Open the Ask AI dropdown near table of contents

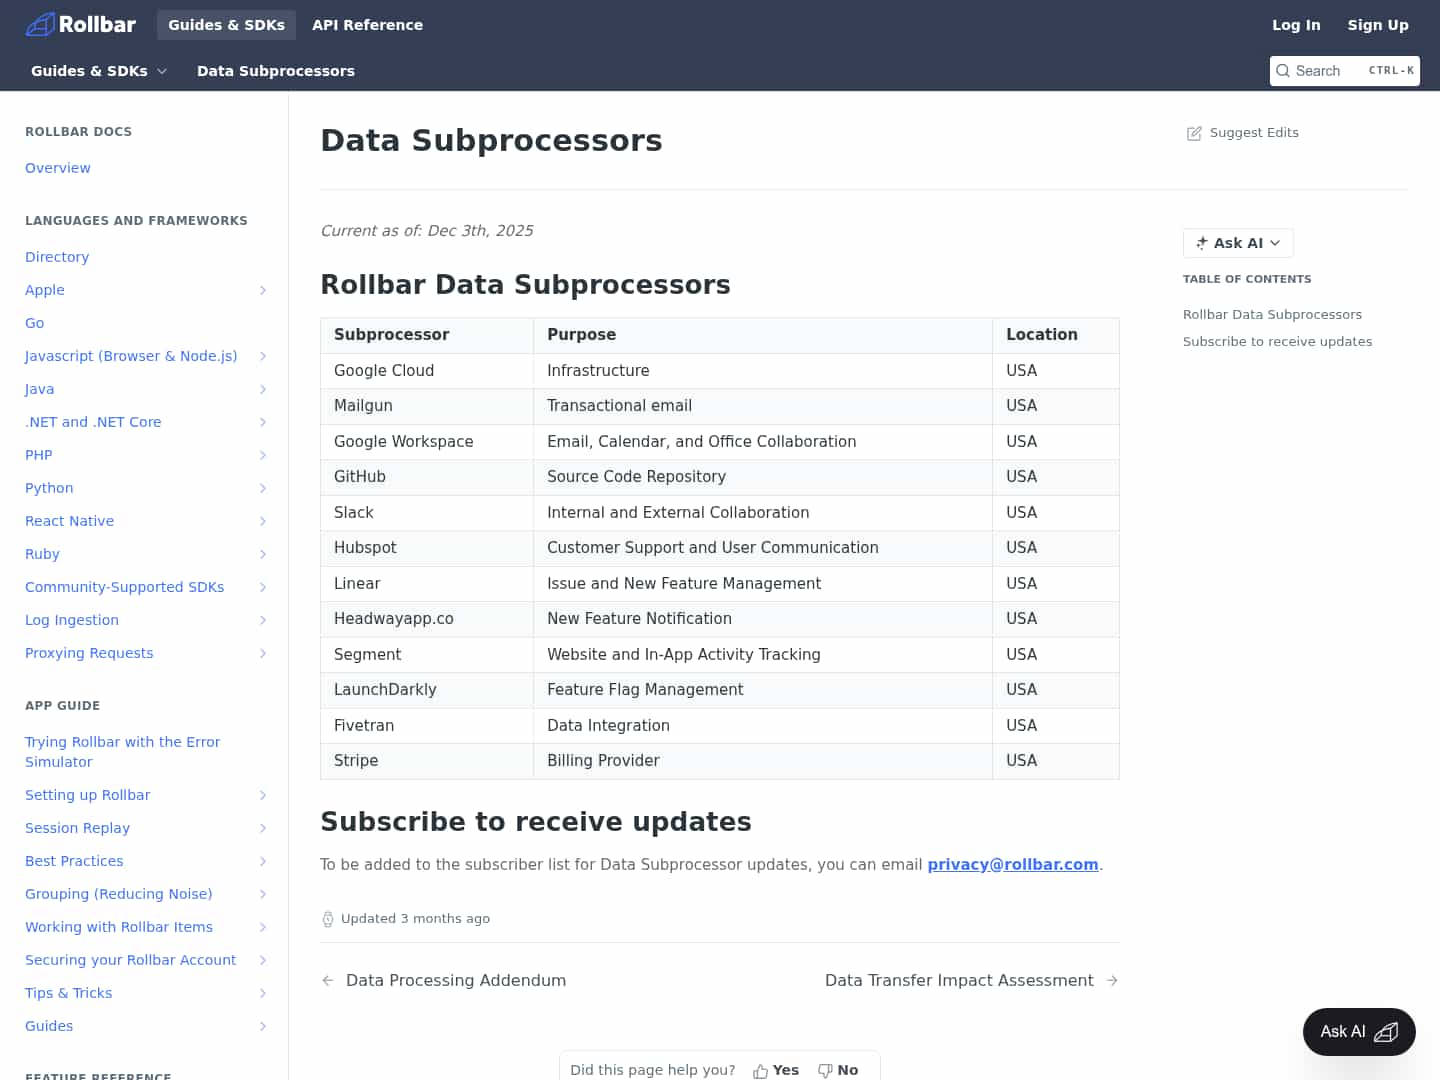click(x=1237, y=243)
